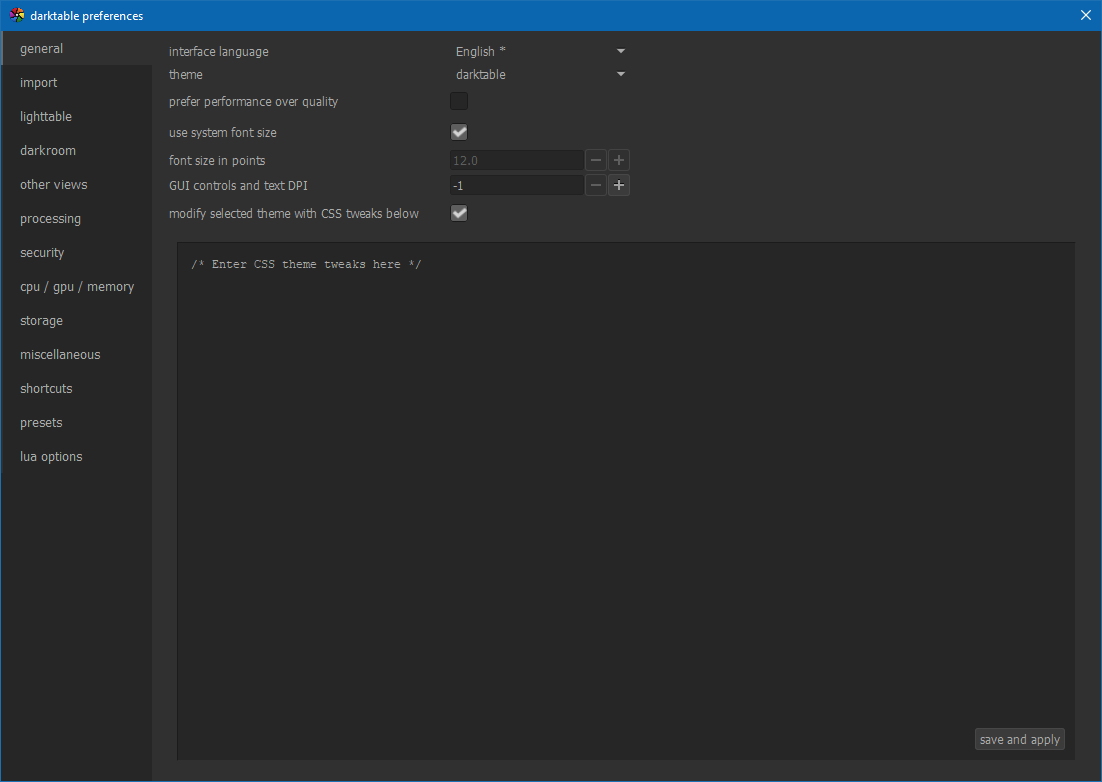The image size is (1102, 782).
Task: Open the processing tab
Action: 76,219
